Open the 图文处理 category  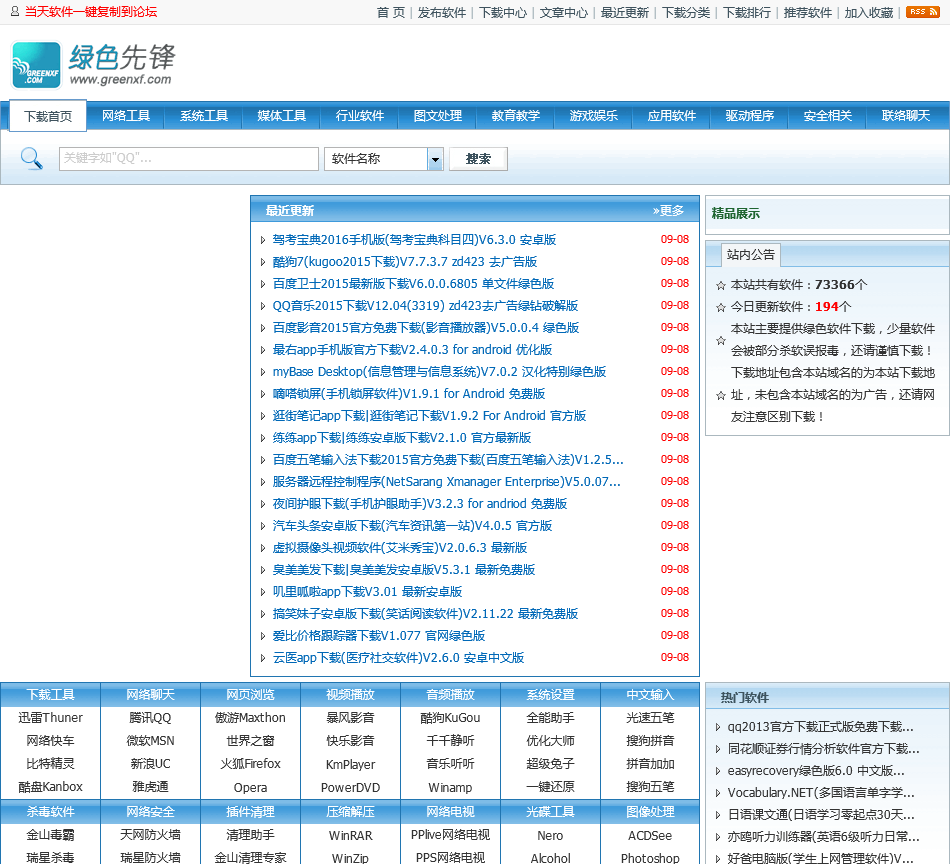pos(437,116)
